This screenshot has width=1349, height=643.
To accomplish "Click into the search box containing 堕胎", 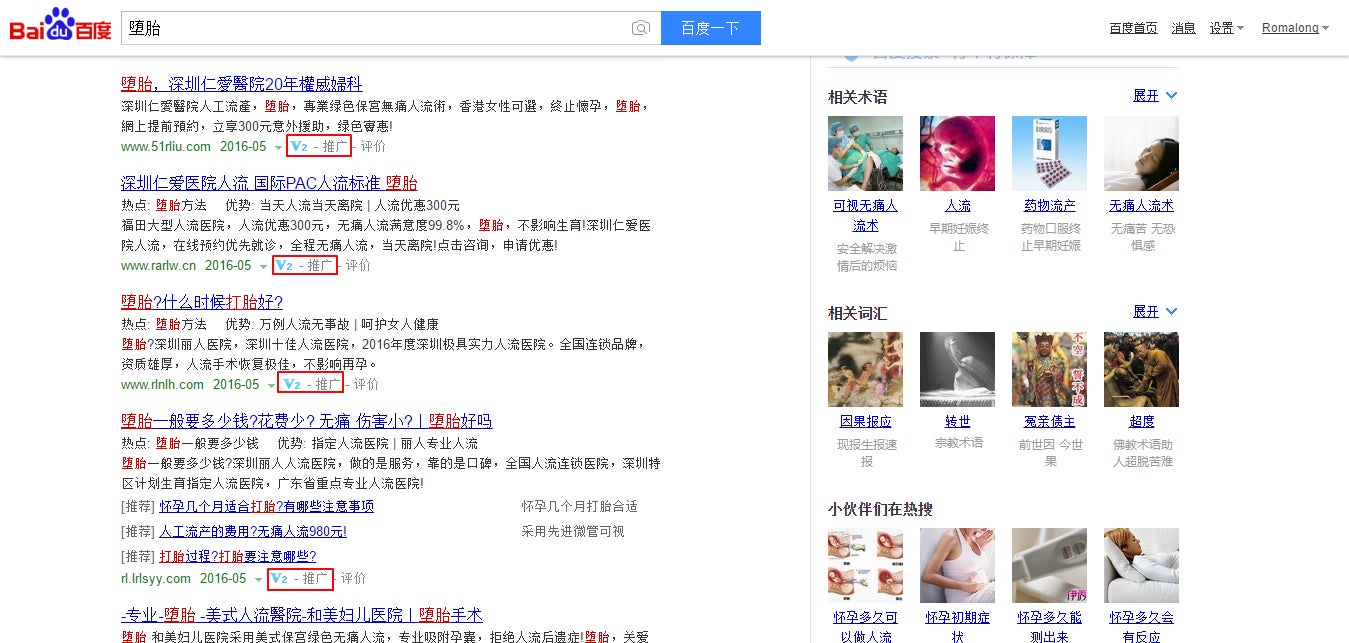I will (390, 28).
